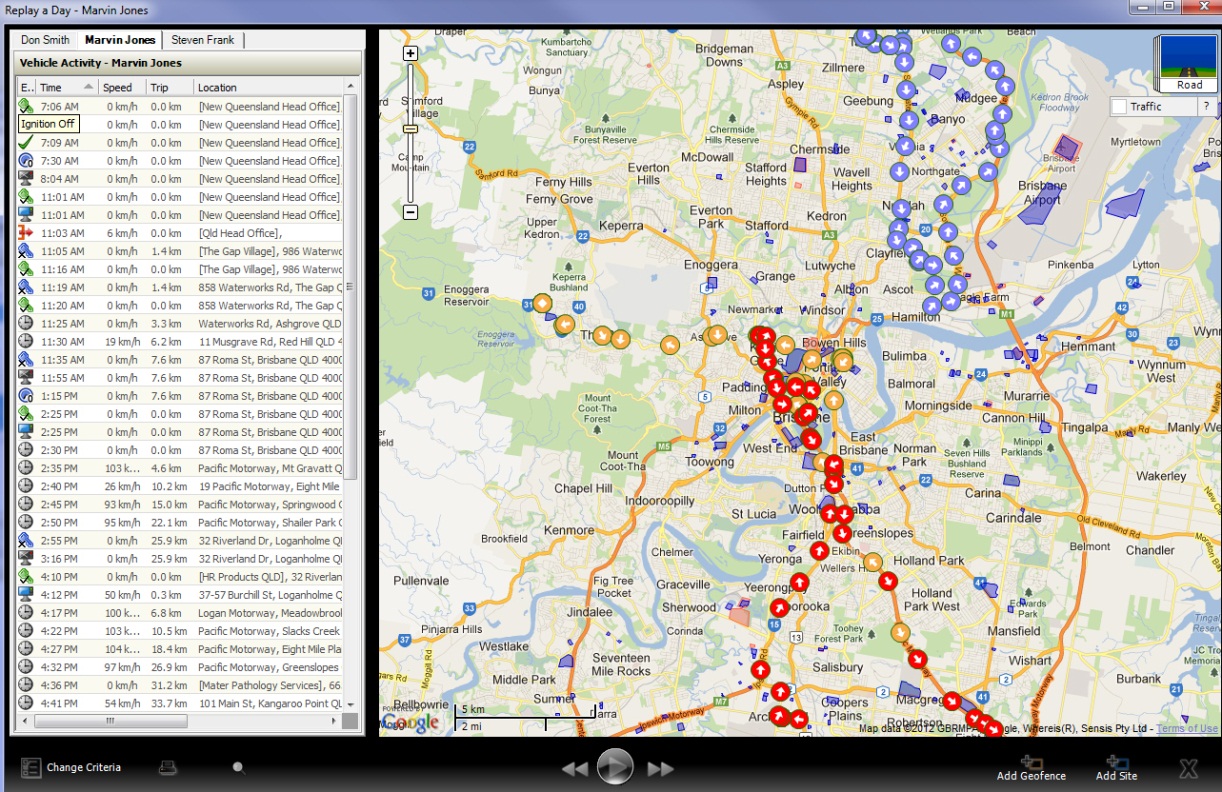Enable the Traffic checkbox on the map
The height and width of the screenshot is (792, 1222).
point(1119,106)
